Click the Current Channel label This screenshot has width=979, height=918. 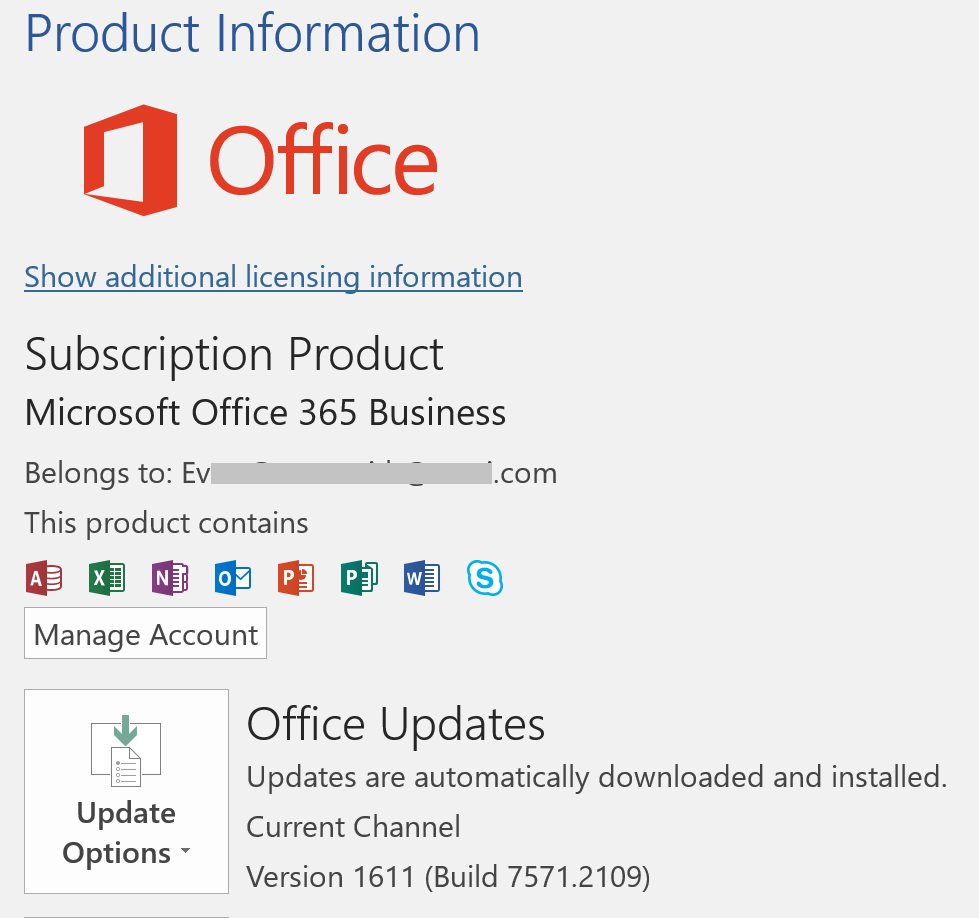coord(353,826)
